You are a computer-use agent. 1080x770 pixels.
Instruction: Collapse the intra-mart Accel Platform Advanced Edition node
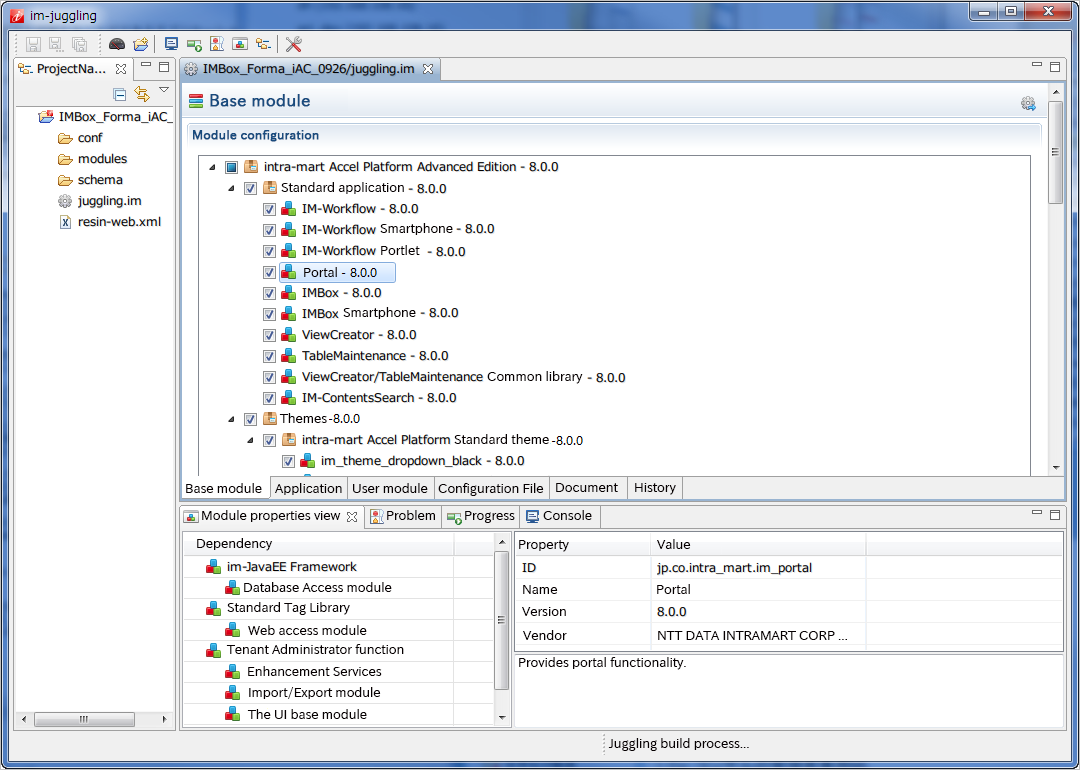pyautogui.click(x=212, y=167)
